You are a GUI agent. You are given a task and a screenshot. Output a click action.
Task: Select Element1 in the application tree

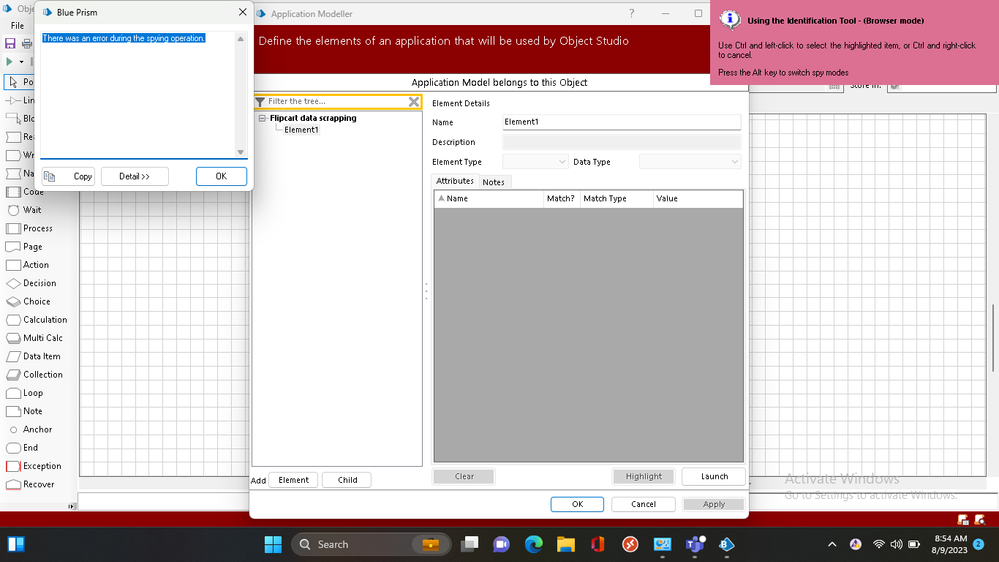301,130
